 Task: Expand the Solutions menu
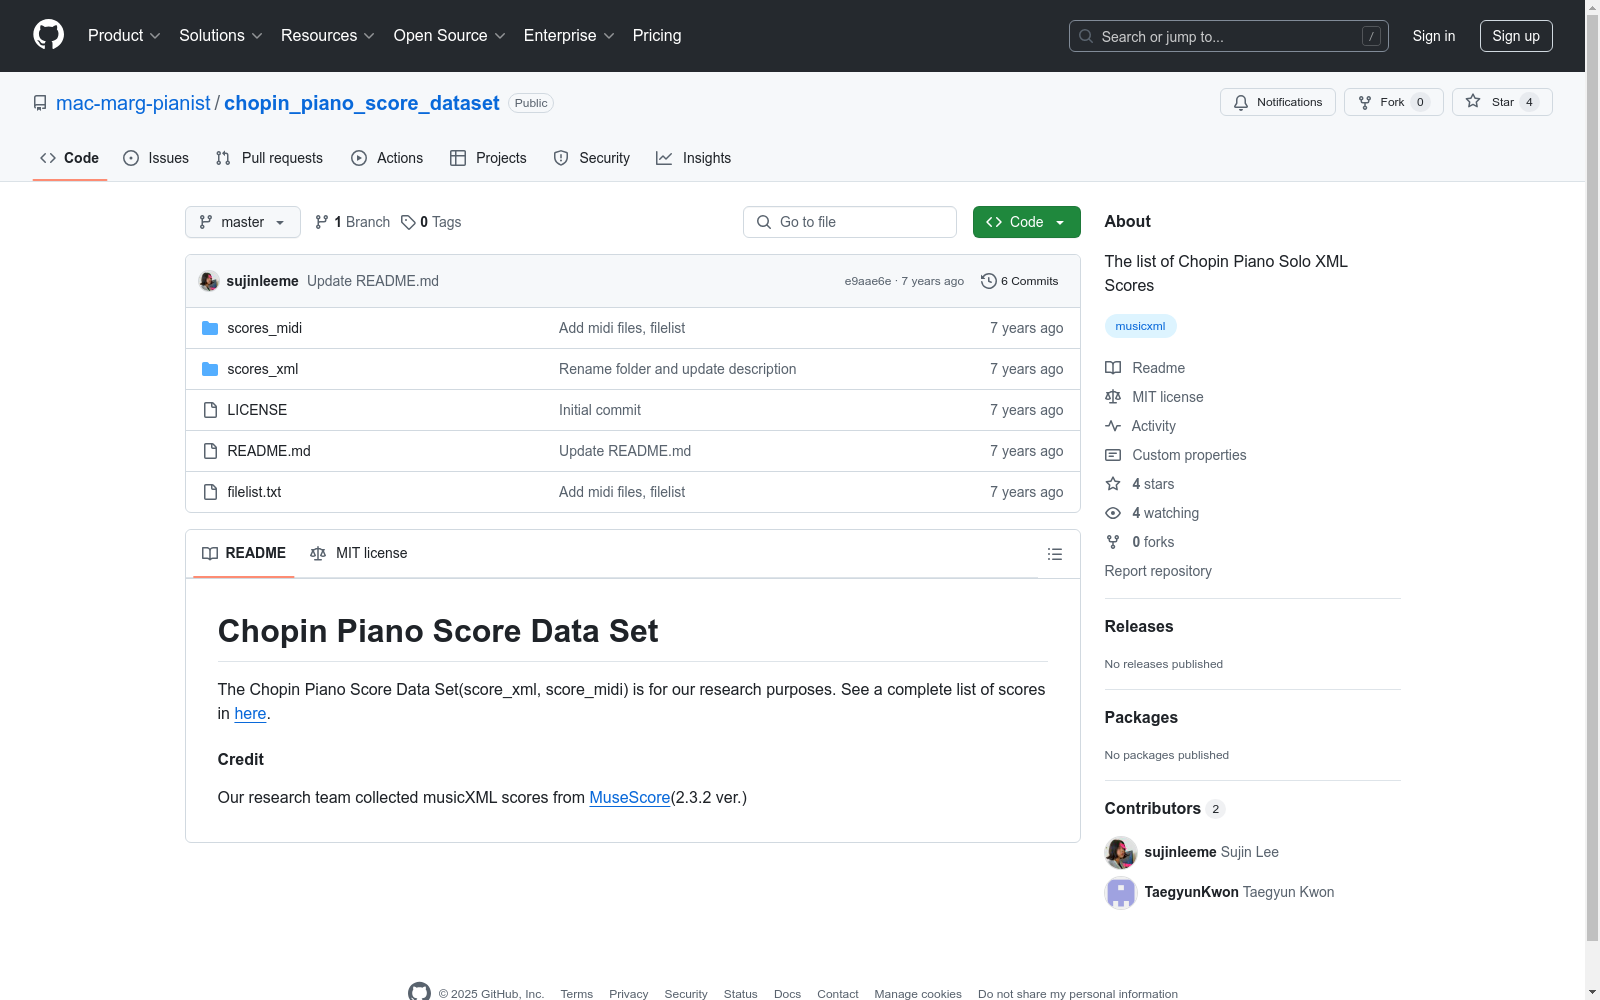(220, 36)
